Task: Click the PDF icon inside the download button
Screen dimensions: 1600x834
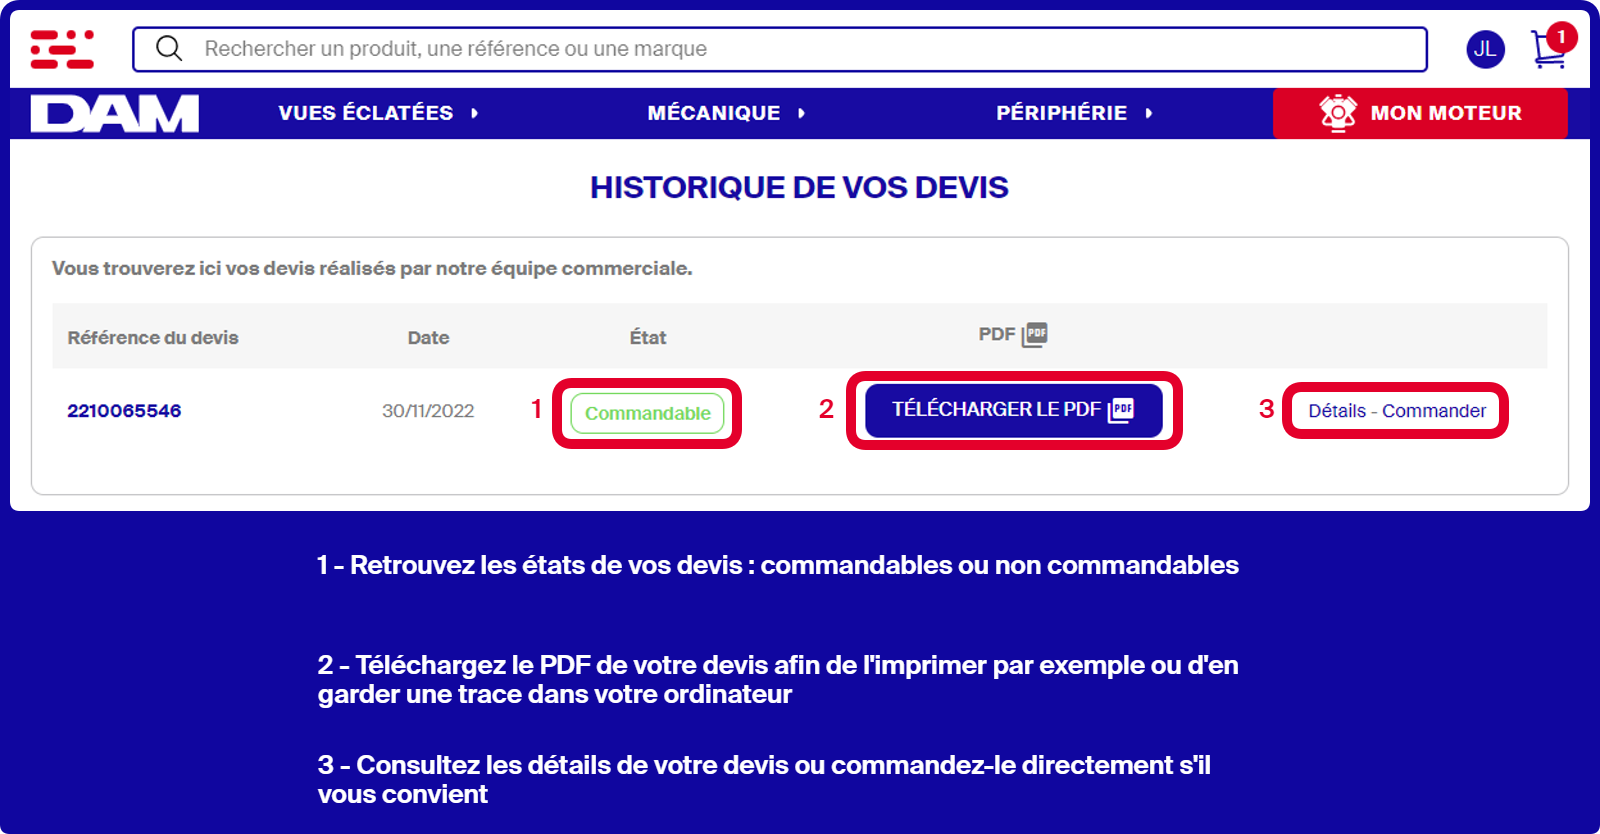Action: 1122,410
